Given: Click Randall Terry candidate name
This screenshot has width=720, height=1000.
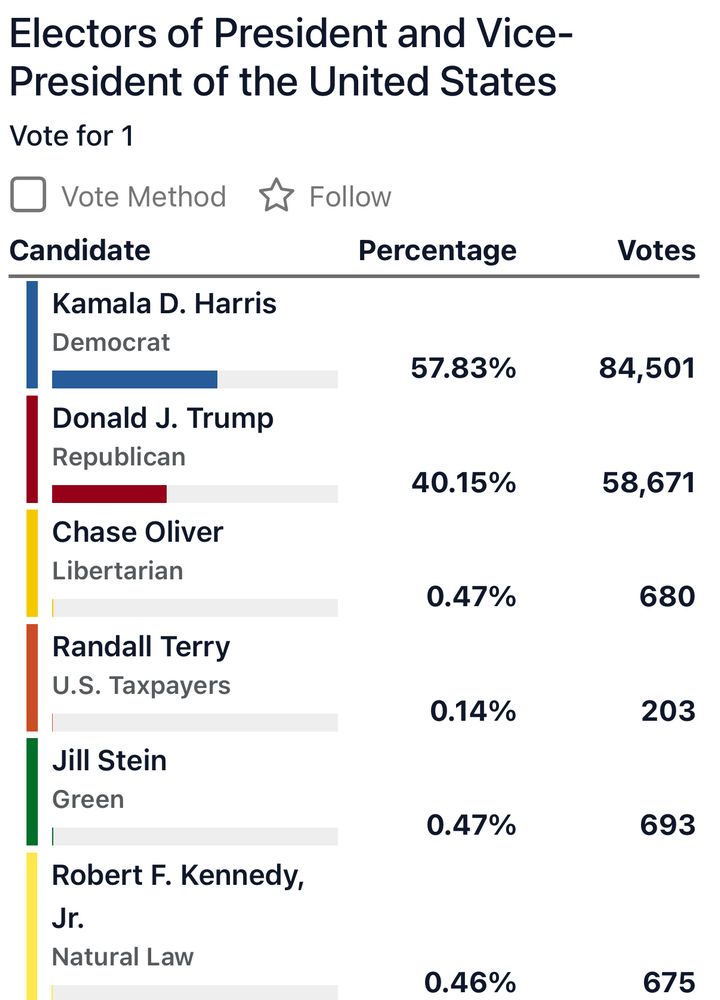Looking at the screenshot, I should tap(141, 647).
